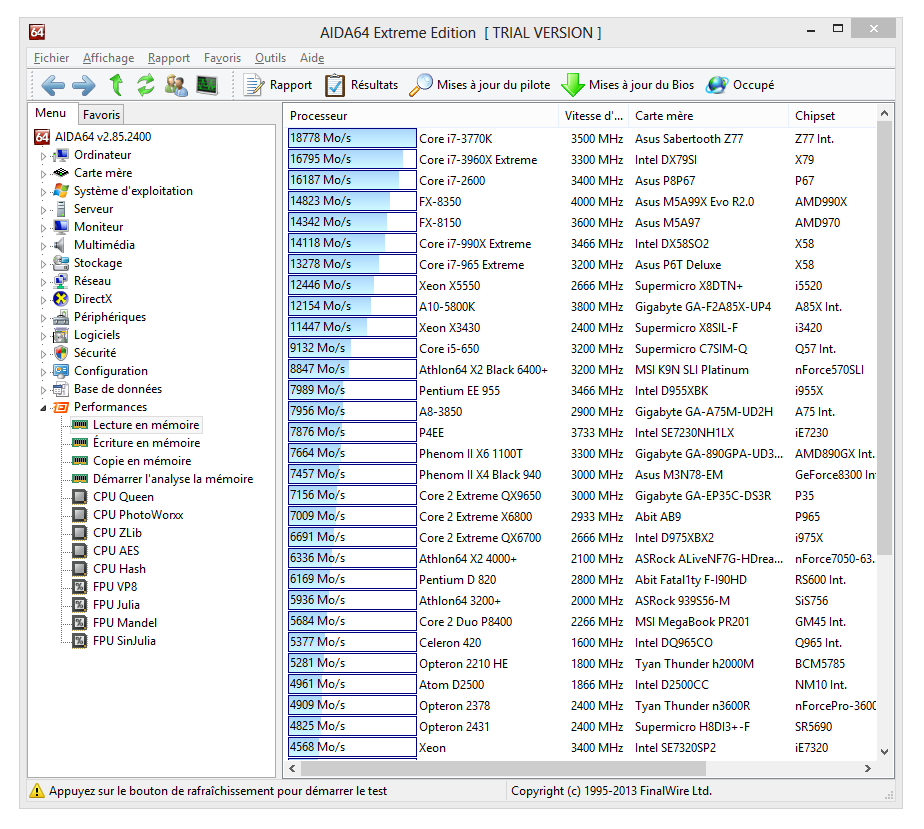This screenshot has width=924, height=829.
Task: Select Copie en mémoire benchmark
Action: click(x=142, y=461)
